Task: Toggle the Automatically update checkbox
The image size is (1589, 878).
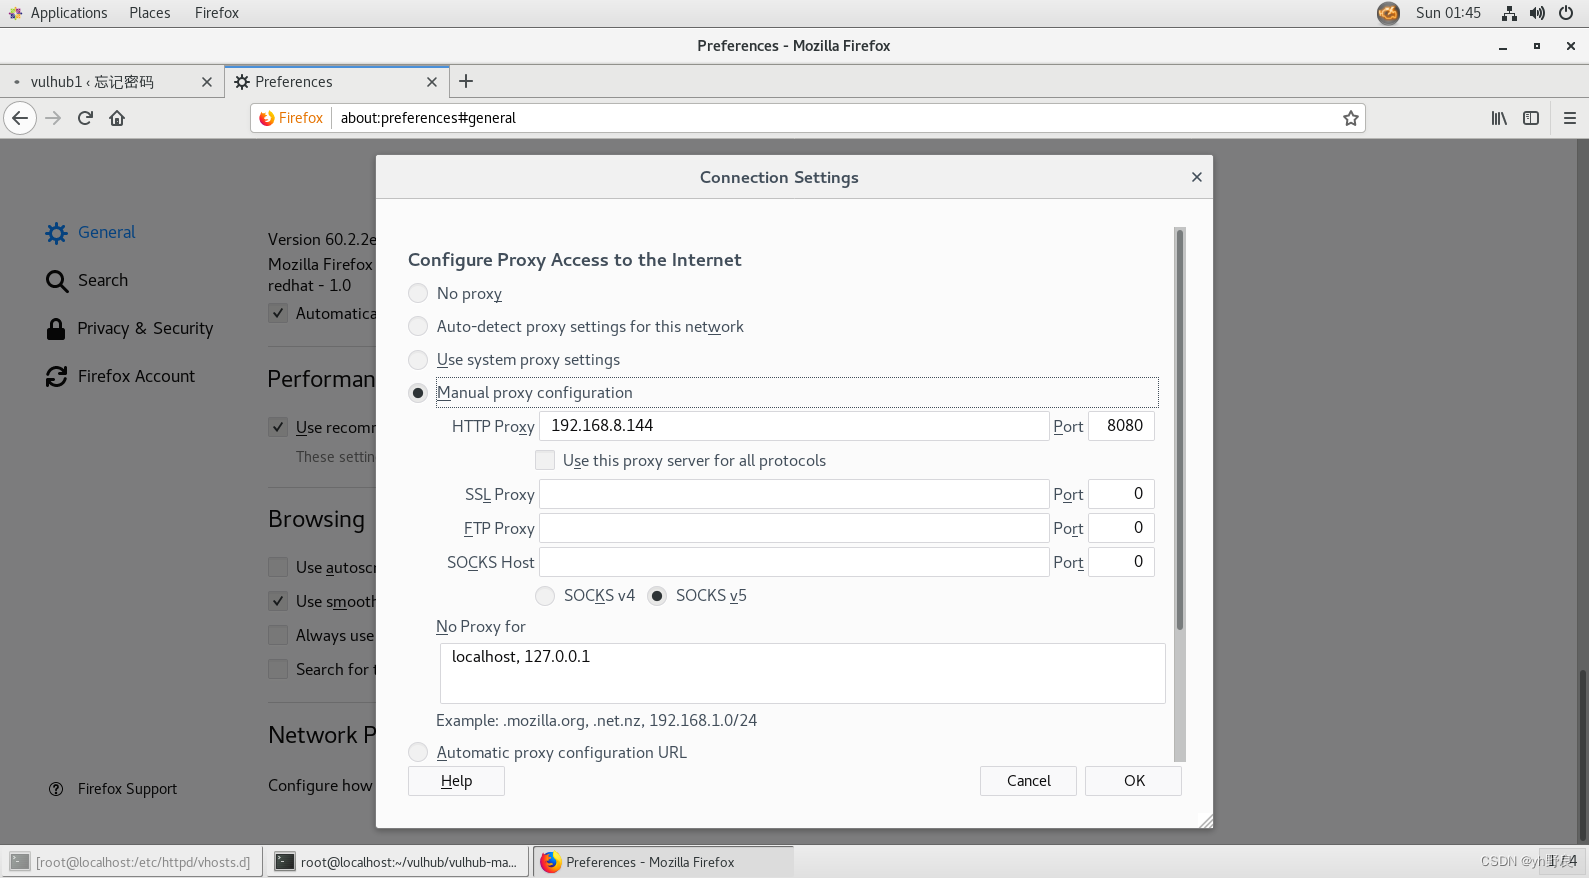Action: coord(278,313)
